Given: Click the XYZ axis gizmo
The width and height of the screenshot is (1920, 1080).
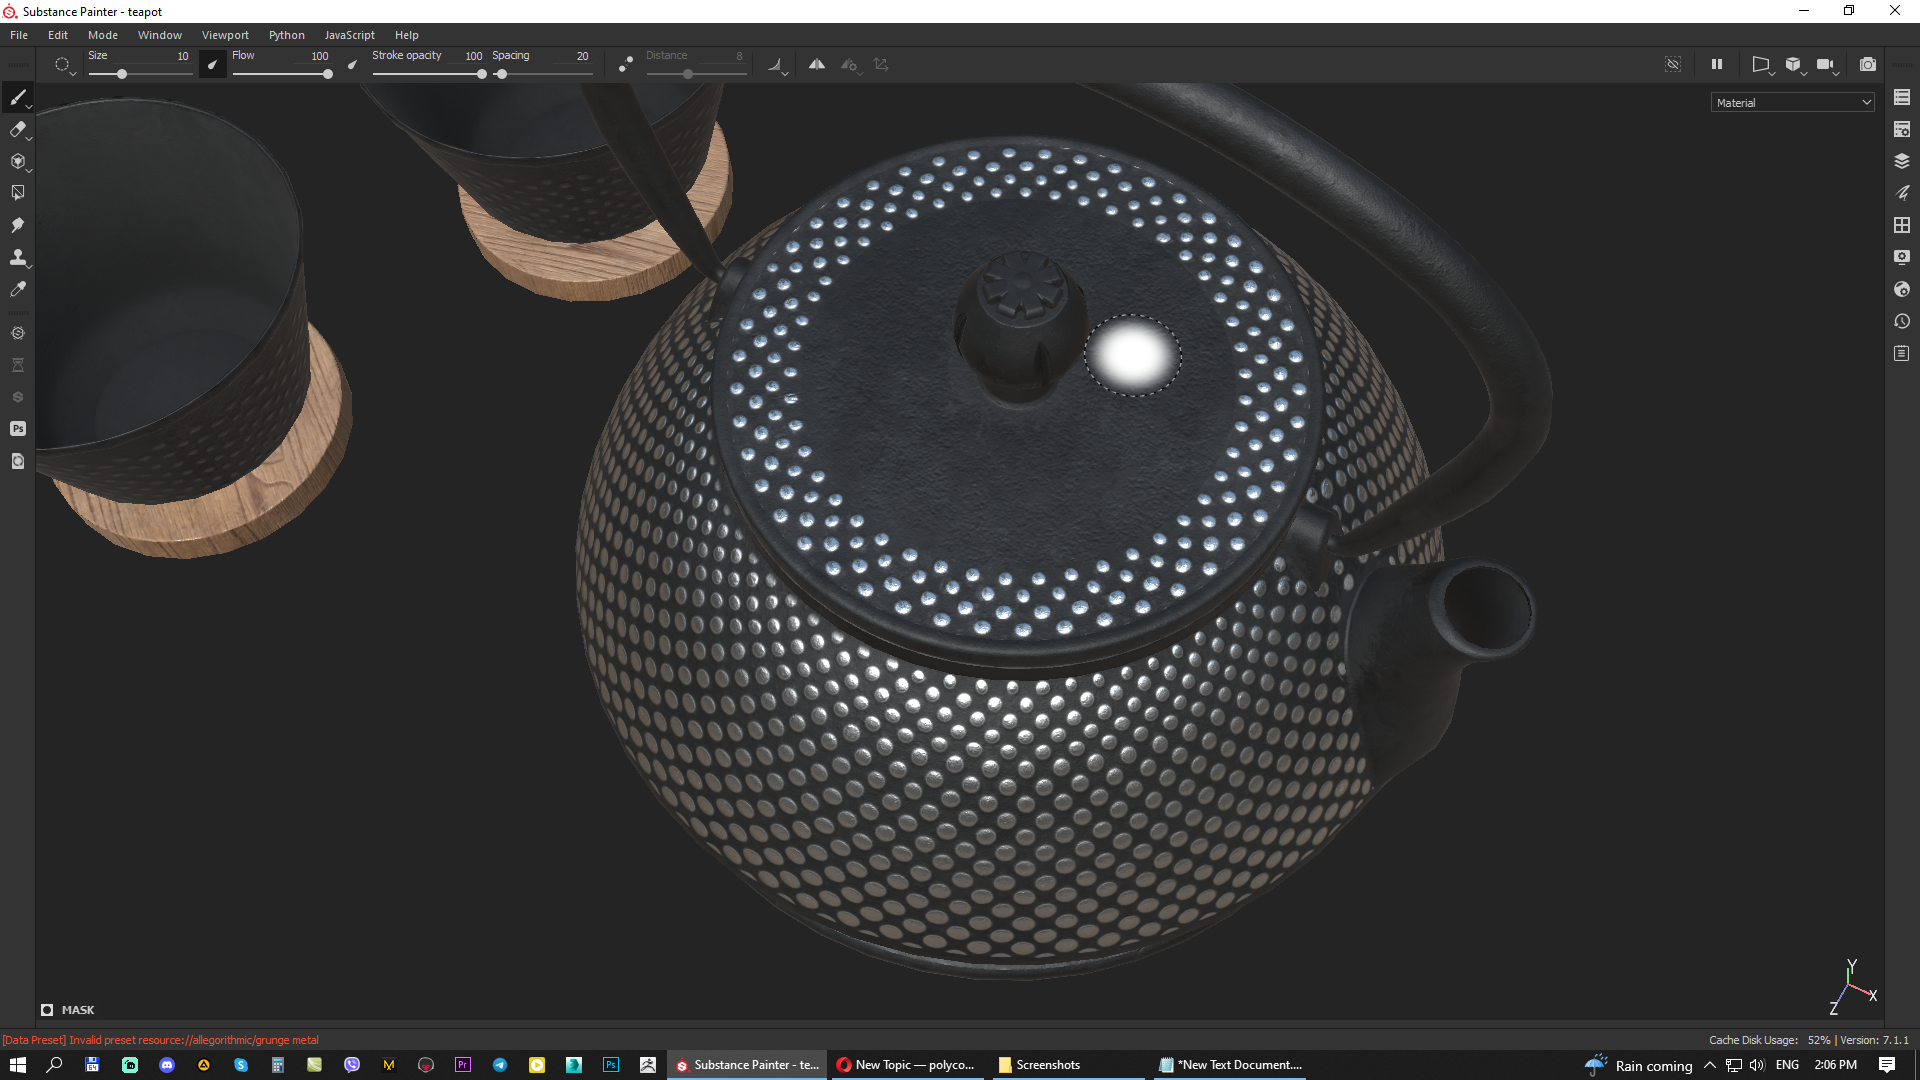Looking at the screenshot, I should [1853, 987].
